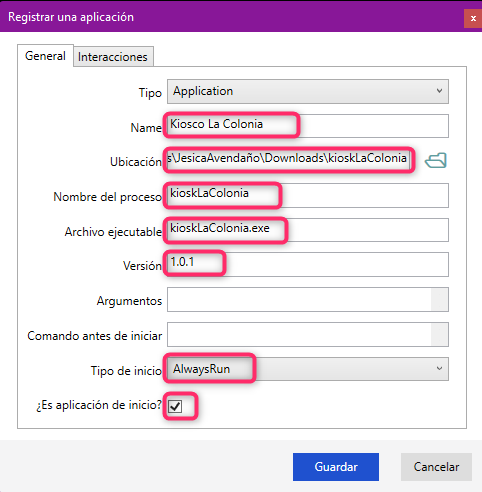Click into the Ubicación path field
Viewport: 482px width, 492px height.
pyautogui.click(x=289, y=160)
